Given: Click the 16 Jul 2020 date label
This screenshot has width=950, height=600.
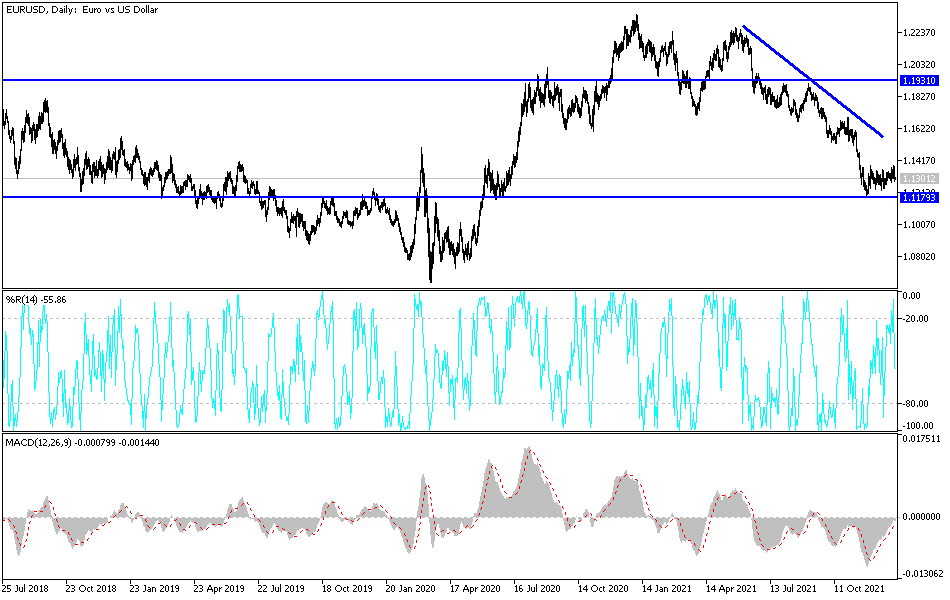Looking at the screenshot, I should [x=537, y=588].
